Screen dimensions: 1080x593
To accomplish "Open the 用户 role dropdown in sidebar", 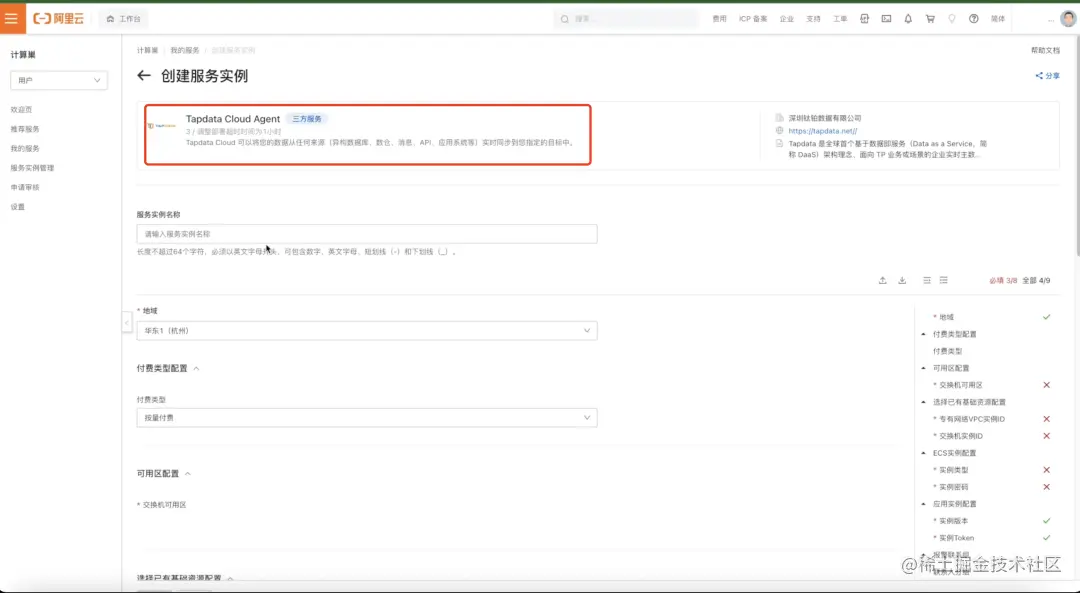I will (59, 81).
